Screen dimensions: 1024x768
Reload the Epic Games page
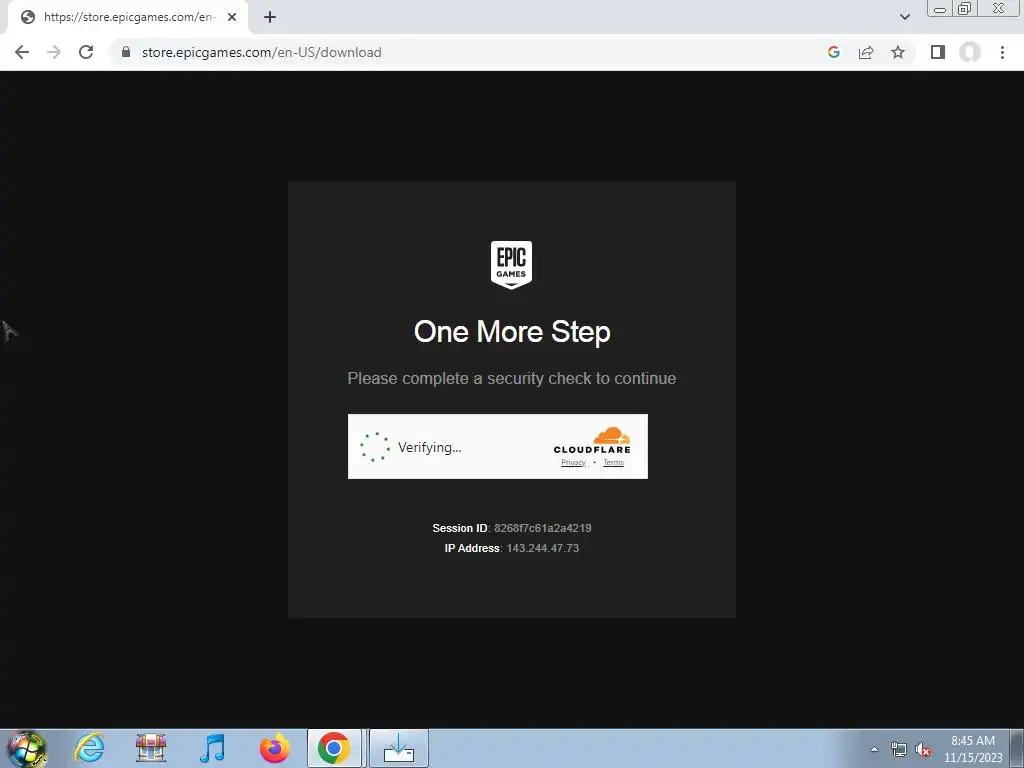[86, 52]
